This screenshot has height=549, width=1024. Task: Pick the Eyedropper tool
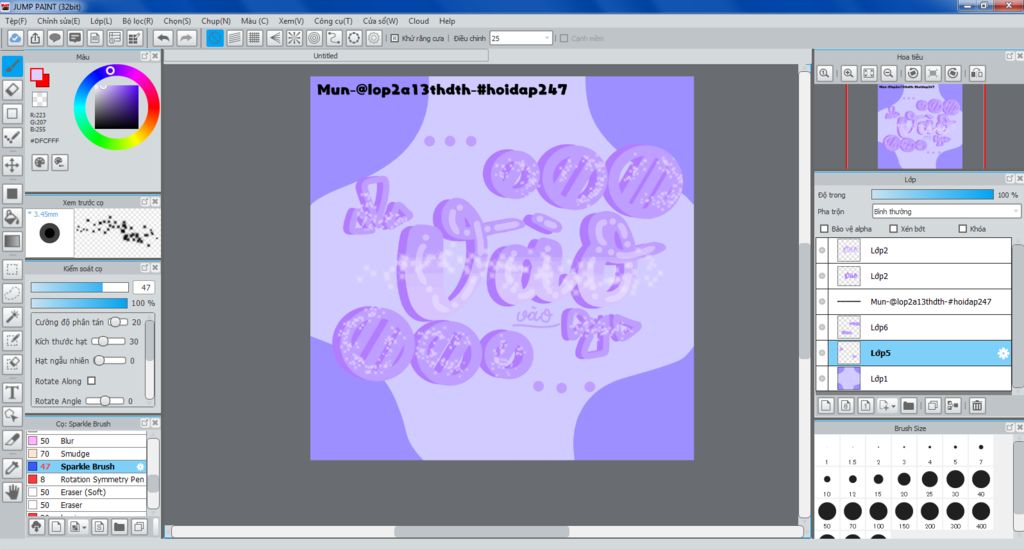pos(12,467)
